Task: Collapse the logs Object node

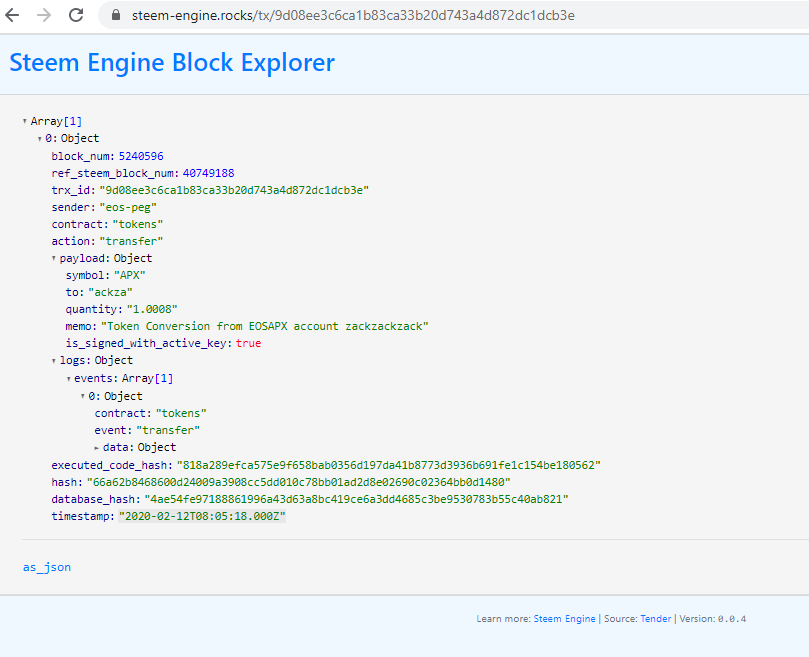Action: [x=54, y=361]
